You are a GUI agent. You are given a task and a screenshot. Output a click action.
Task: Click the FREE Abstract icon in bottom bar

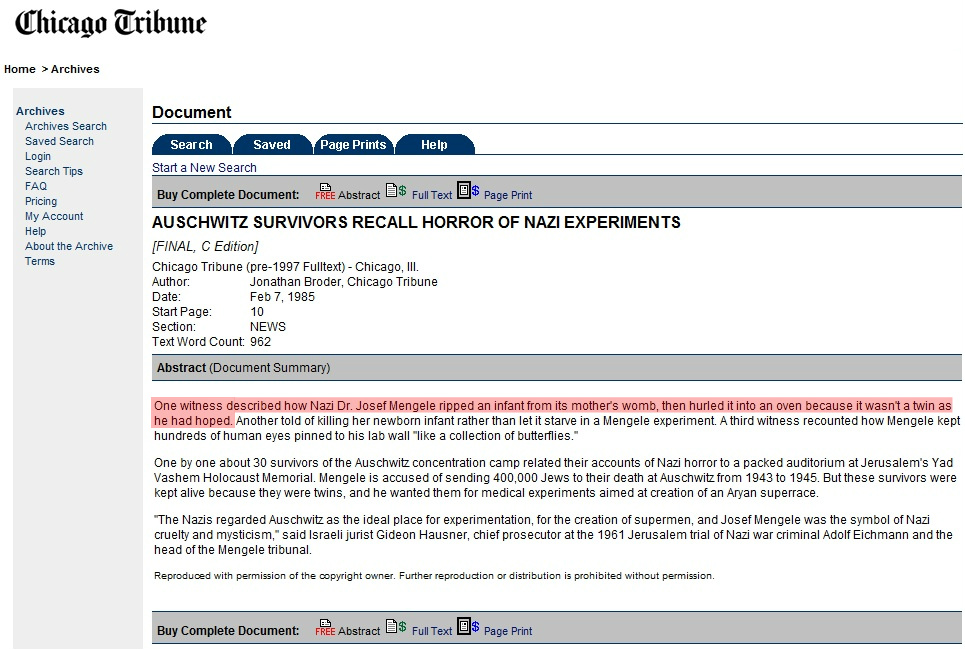point(325,628)
